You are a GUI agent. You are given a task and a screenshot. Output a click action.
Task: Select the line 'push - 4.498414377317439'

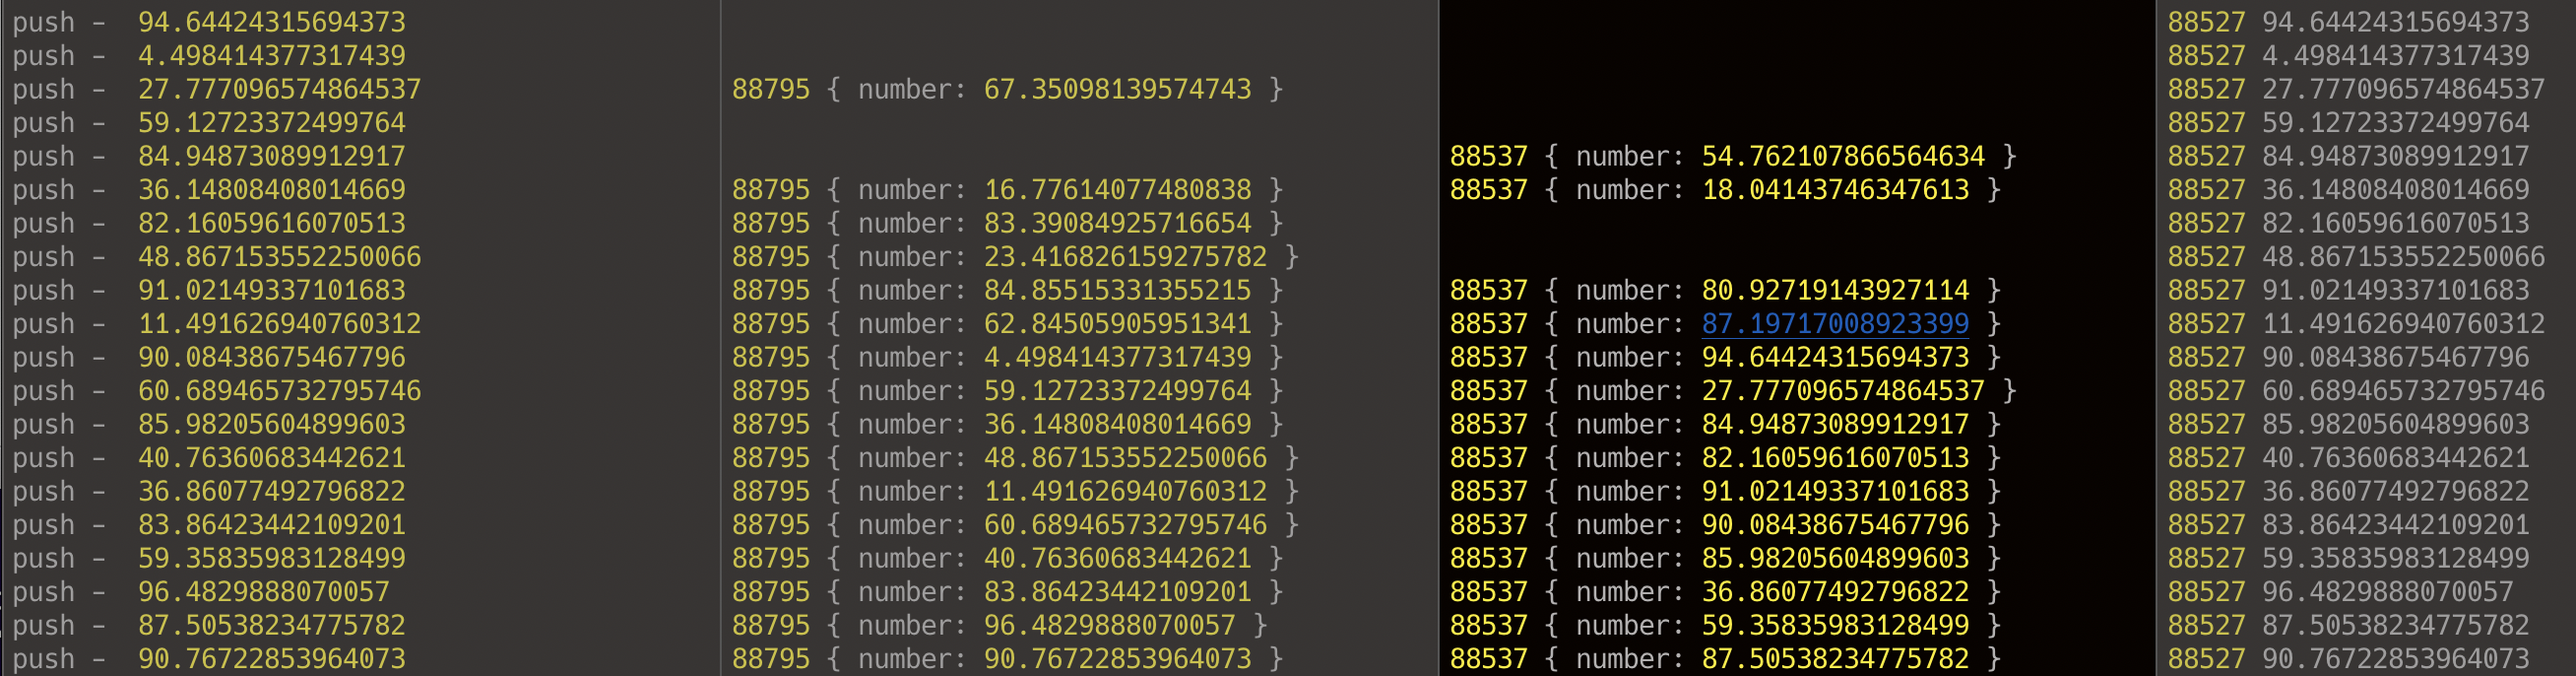click(x=209, y=56)
